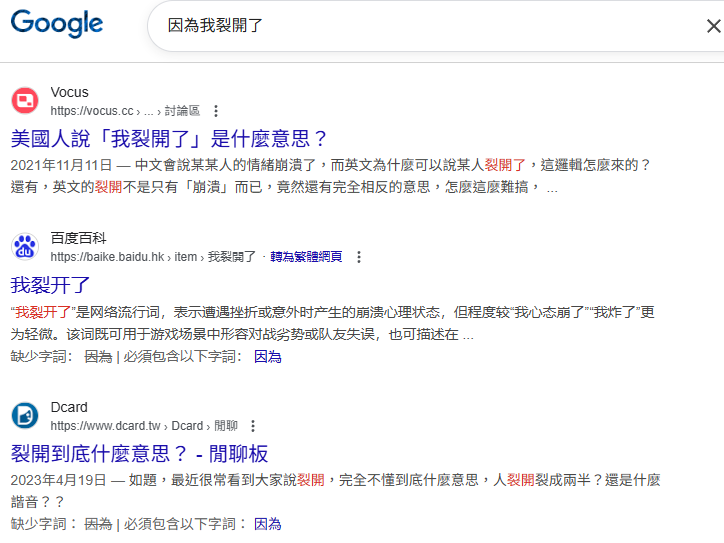724x543 pixels.
Task: Click 因為 must-include link under Dcard result
Action: tap(267, 523)
